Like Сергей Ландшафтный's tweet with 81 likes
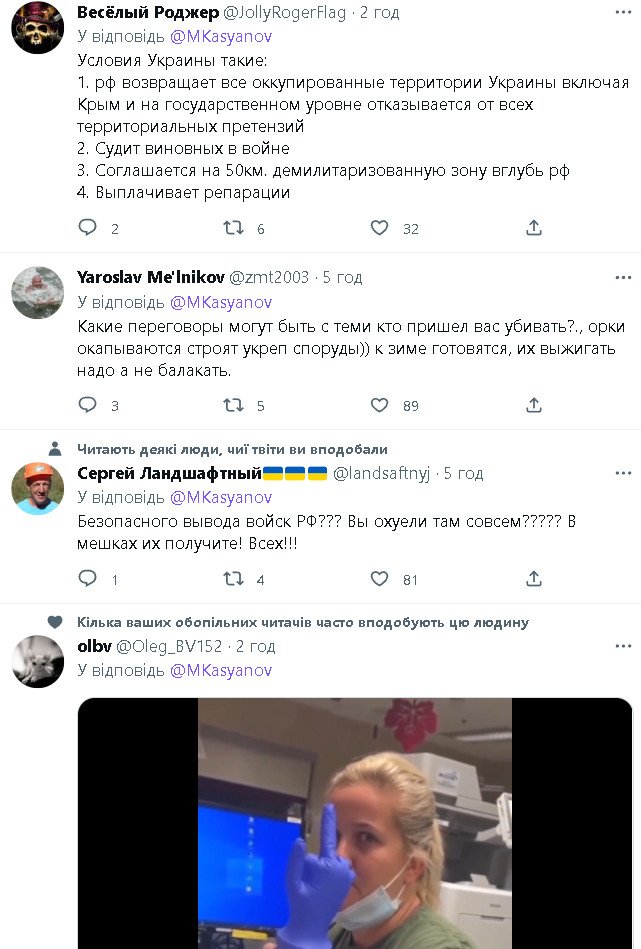641x949 pixels. [x=380, y=579]
